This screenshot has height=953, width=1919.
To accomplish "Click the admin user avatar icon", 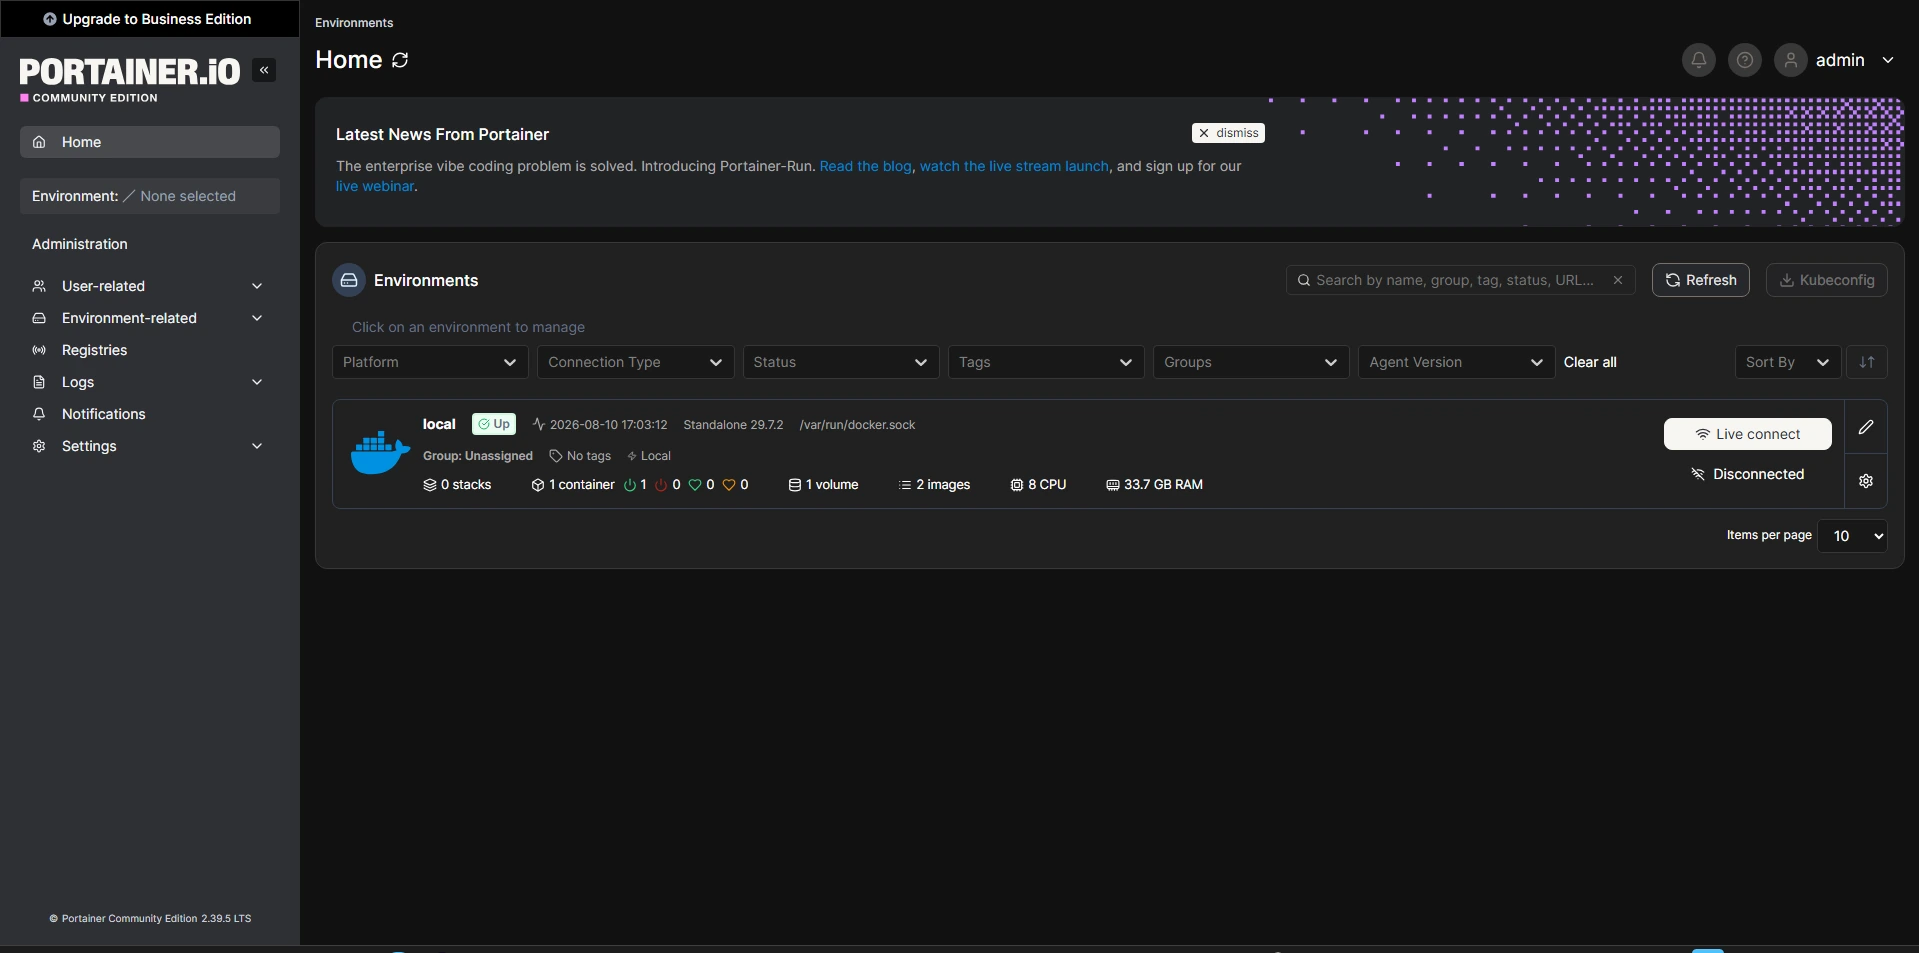I will (x=1791, y=60).
